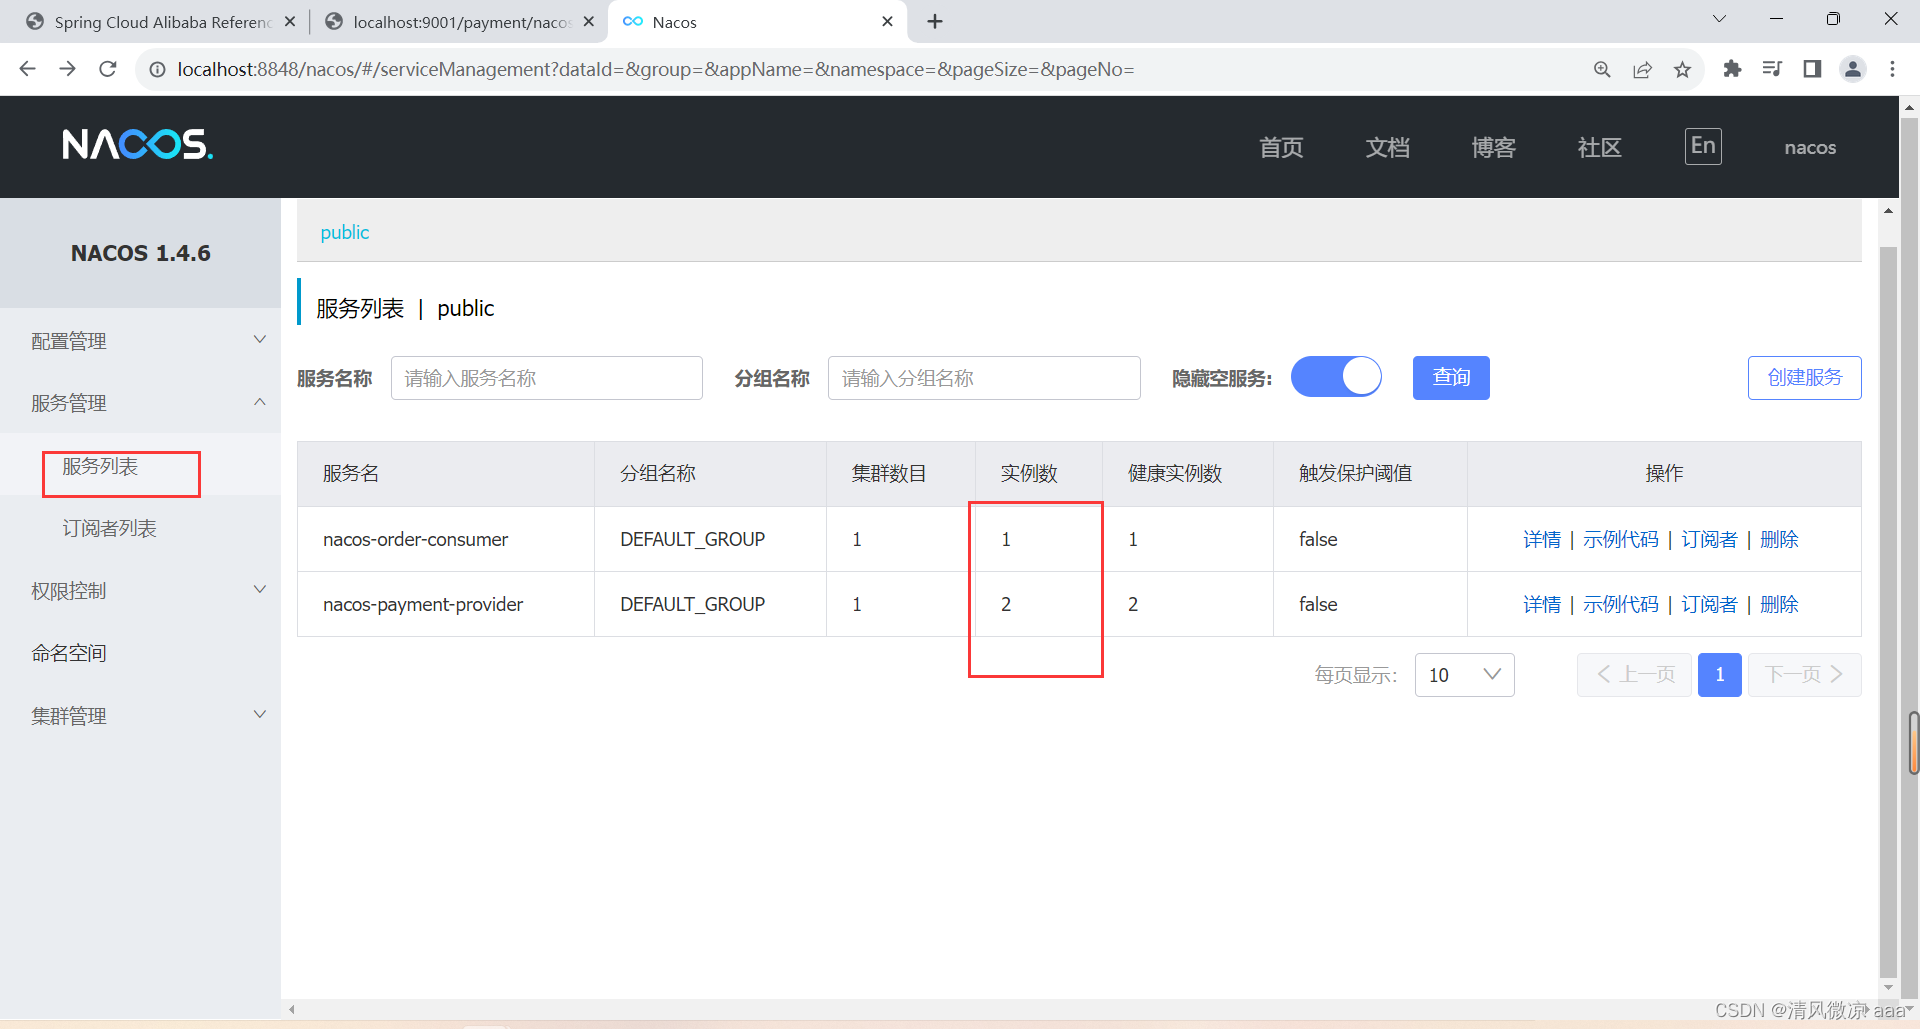Click the NACOS 1.4.6 version label
The width and height of the screenshot is (1920, 1029).
(x=140, y=253)
